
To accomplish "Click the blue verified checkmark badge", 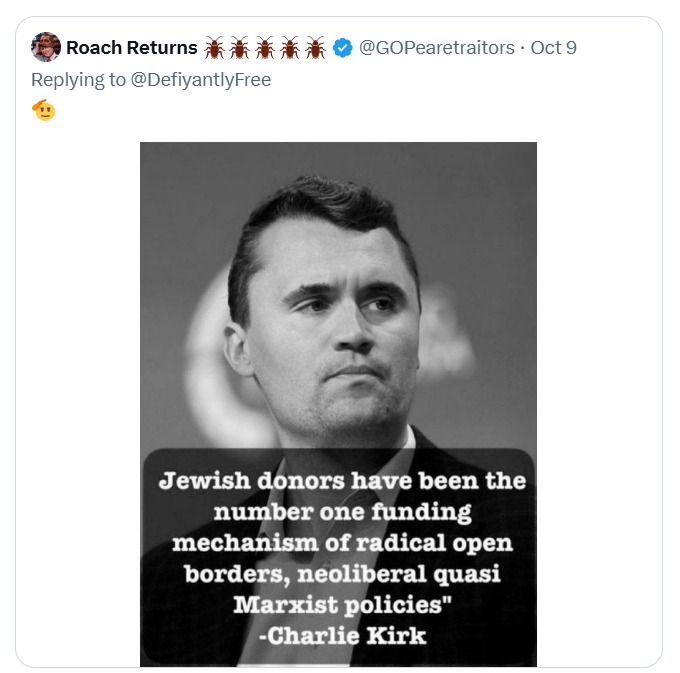I will coord(342,47).
